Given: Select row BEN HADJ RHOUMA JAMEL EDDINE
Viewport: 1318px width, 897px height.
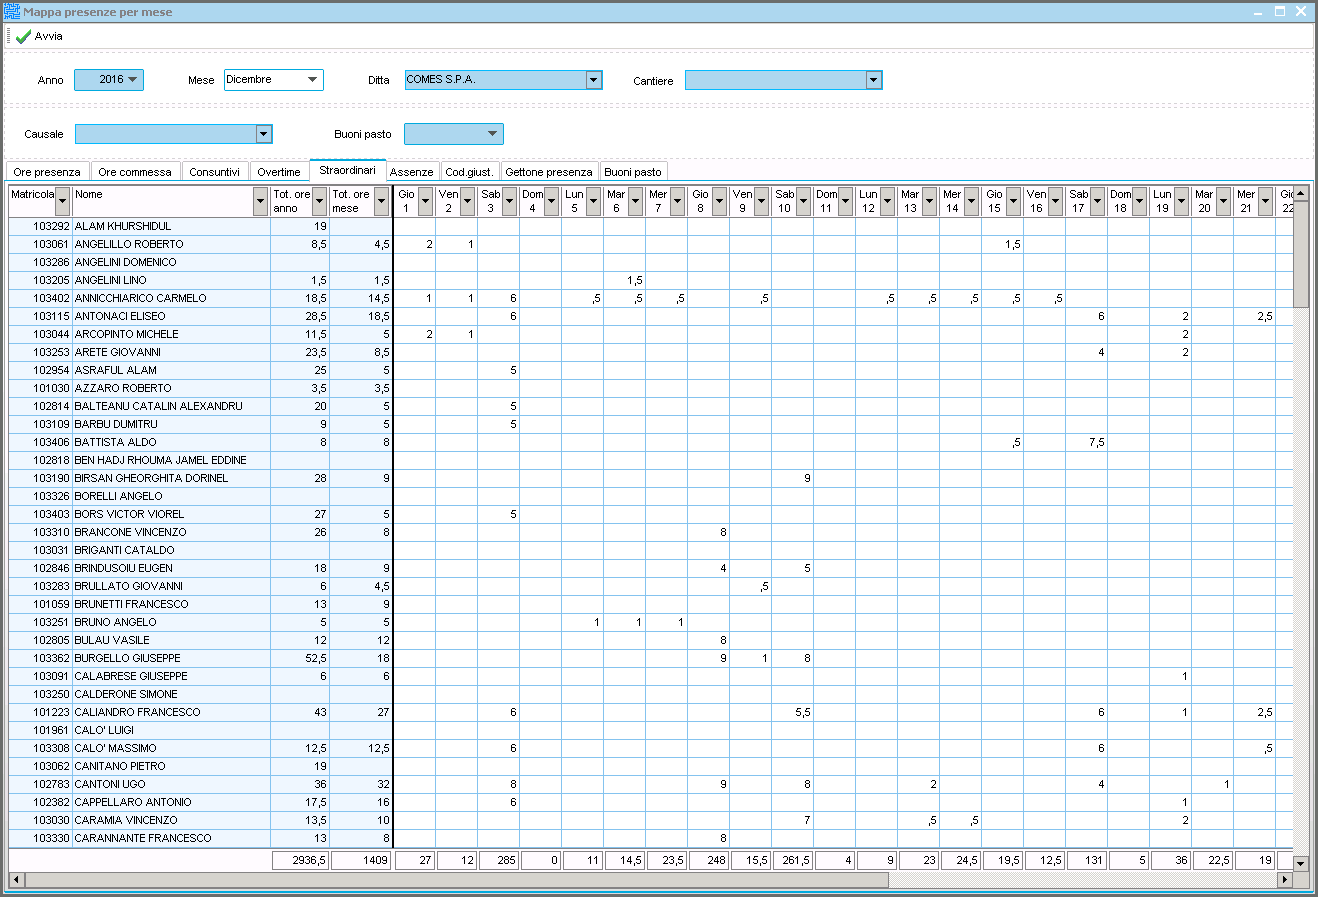Looking at the screenshot, I should pos(651,460).
